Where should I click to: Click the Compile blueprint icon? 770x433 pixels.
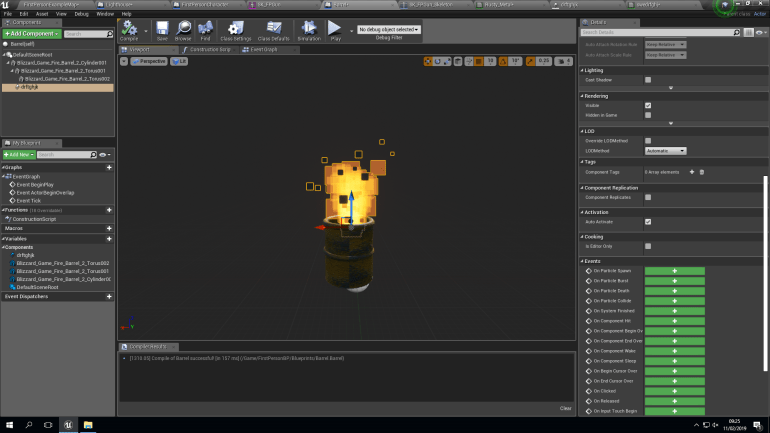point(129,30)
